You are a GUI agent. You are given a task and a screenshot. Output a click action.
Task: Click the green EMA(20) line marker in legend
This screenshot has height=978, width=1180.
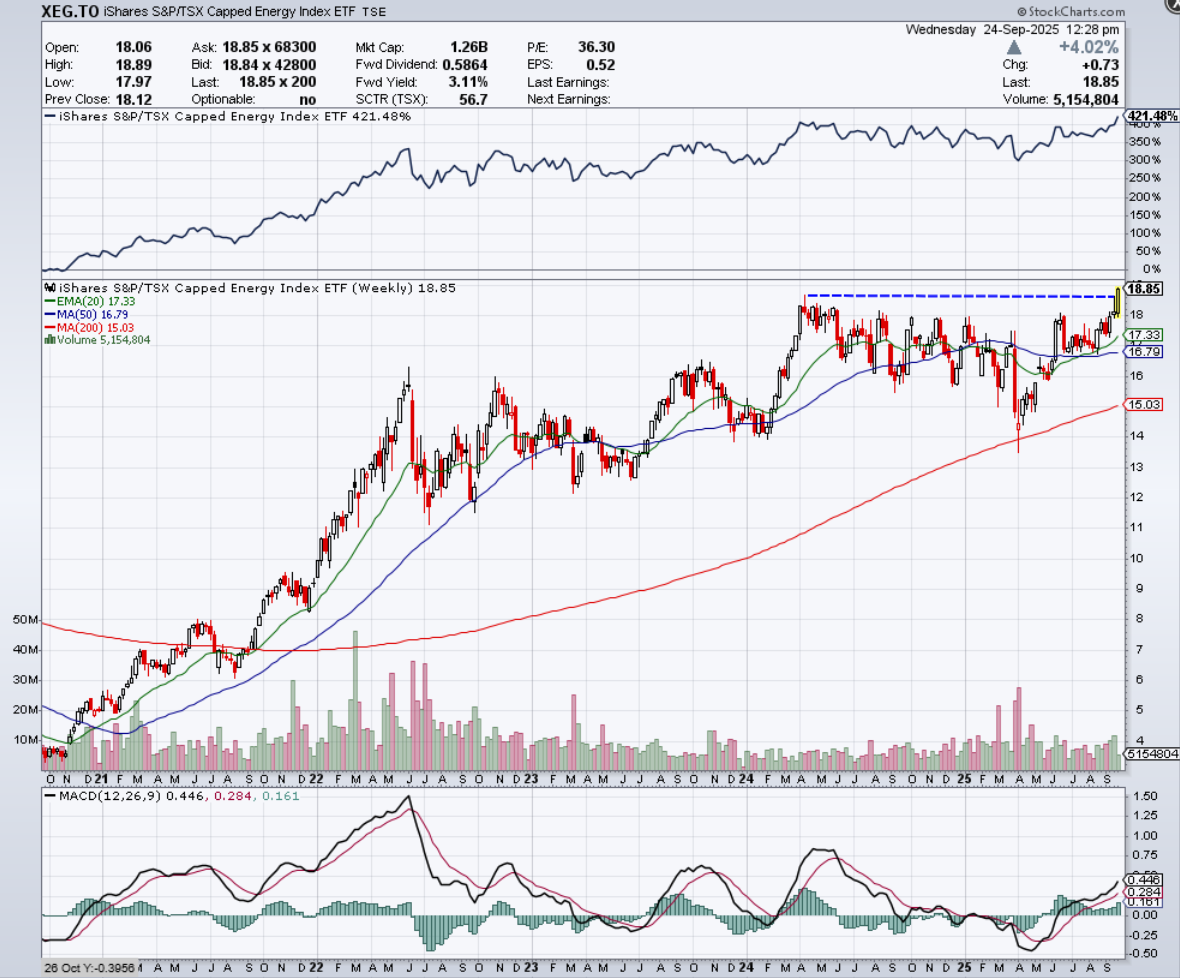click(48, 301)
